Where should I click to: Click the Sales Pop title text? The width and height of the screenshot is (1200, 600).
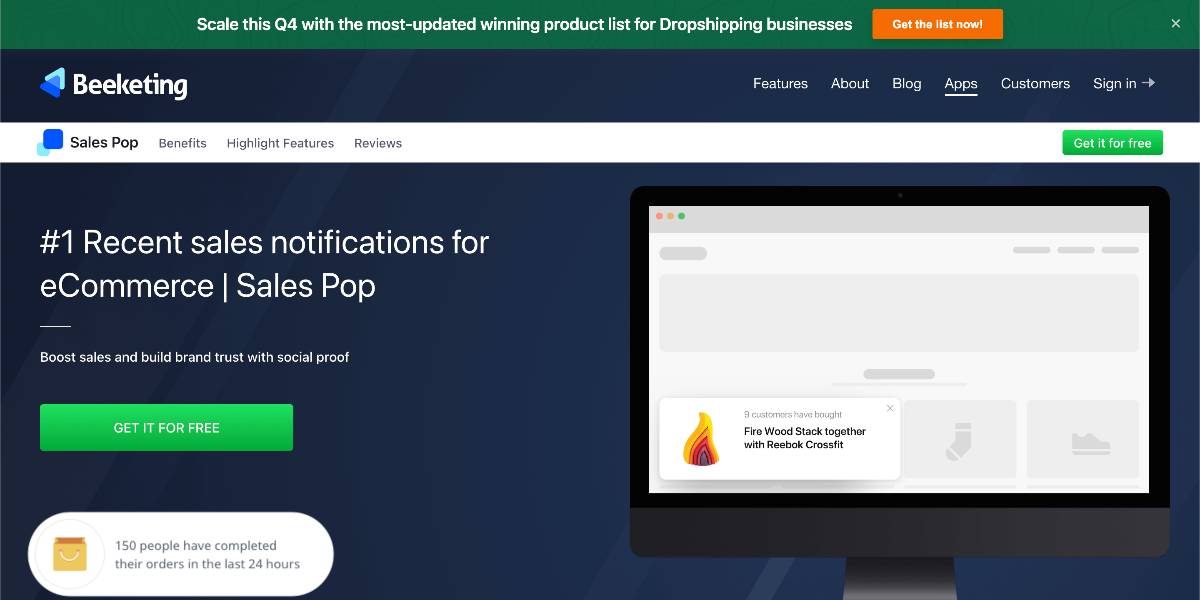coord(104,142)
